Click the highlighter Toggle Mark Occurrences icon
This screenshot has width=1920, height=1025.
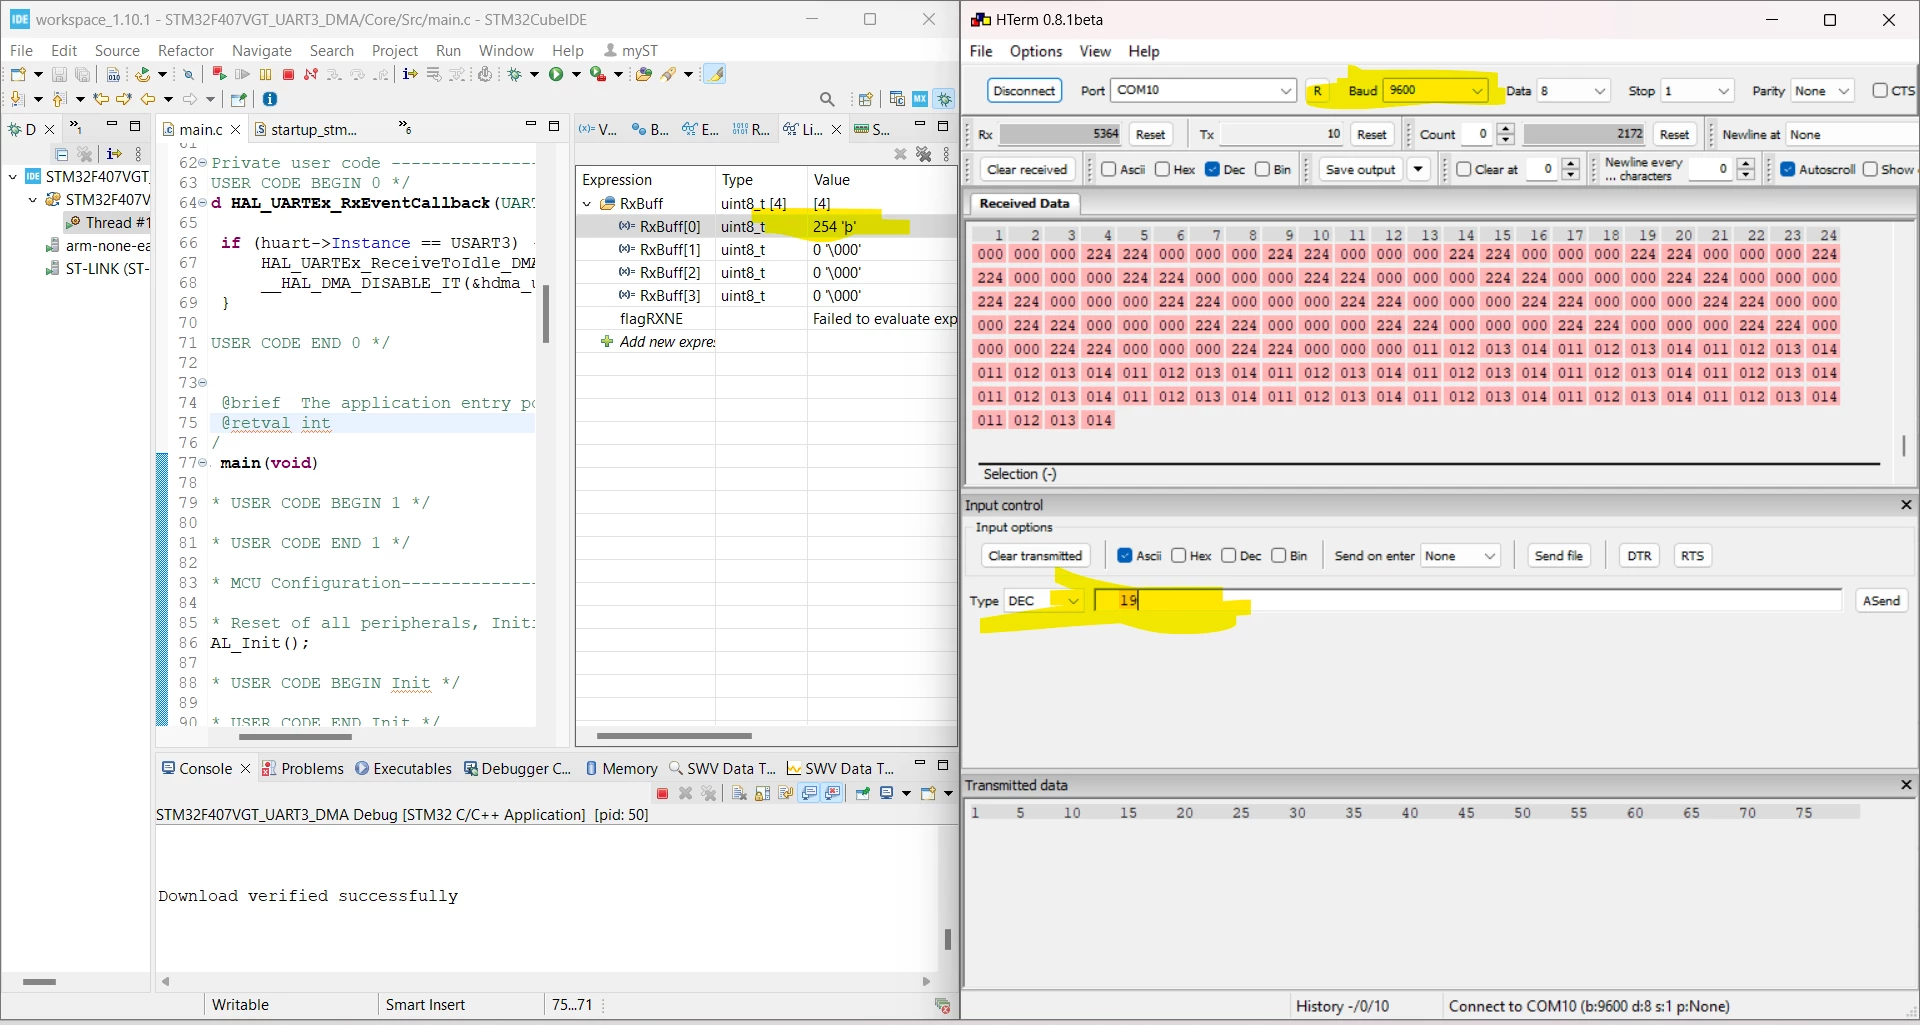pos(715,74)
